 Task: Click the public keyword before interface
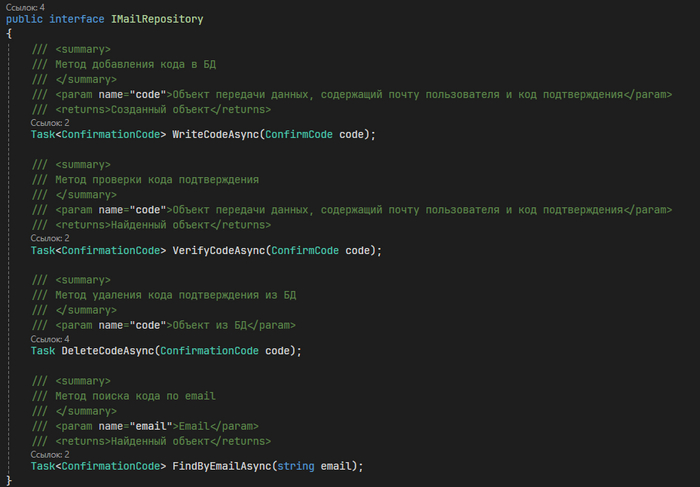24,19
